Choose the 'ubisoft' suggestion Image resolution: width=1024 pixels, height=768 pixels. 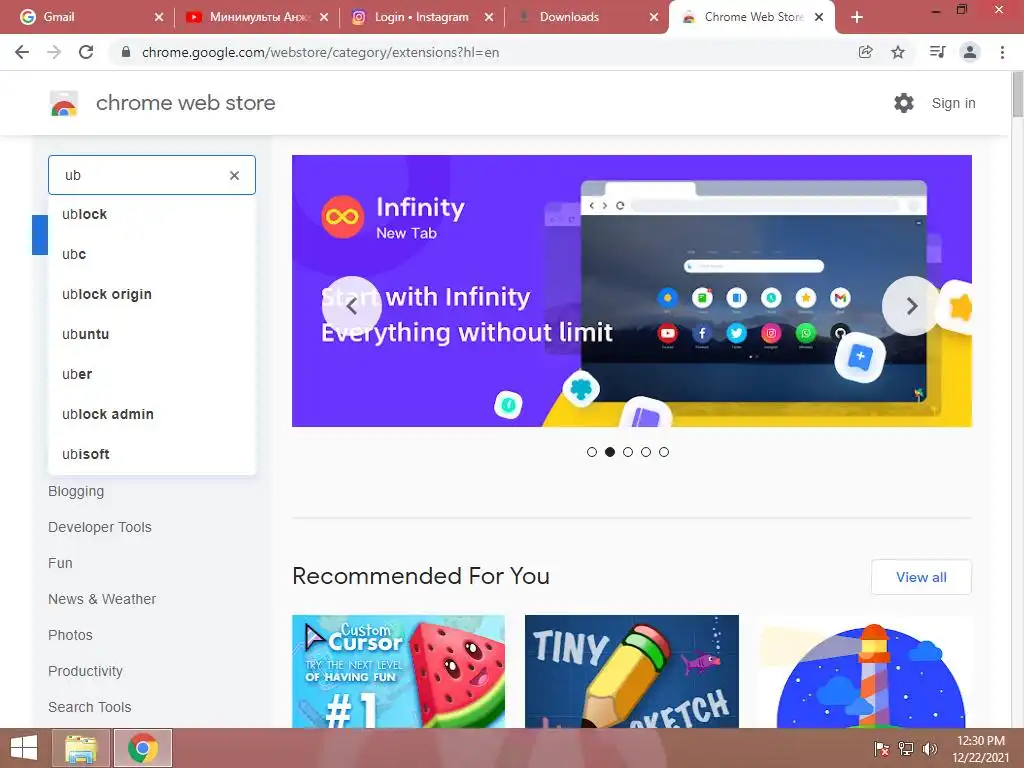click(x=152, y=454)
